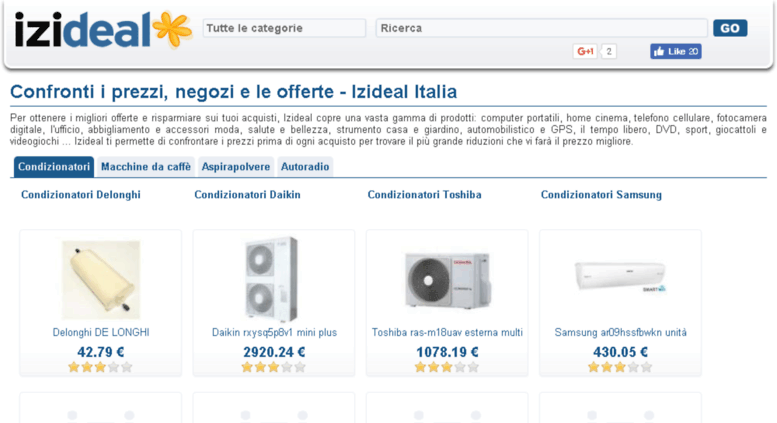Screen dimensions: 777x423
Task: Click the Facebook Like button
Action: [x=676, y=51]
